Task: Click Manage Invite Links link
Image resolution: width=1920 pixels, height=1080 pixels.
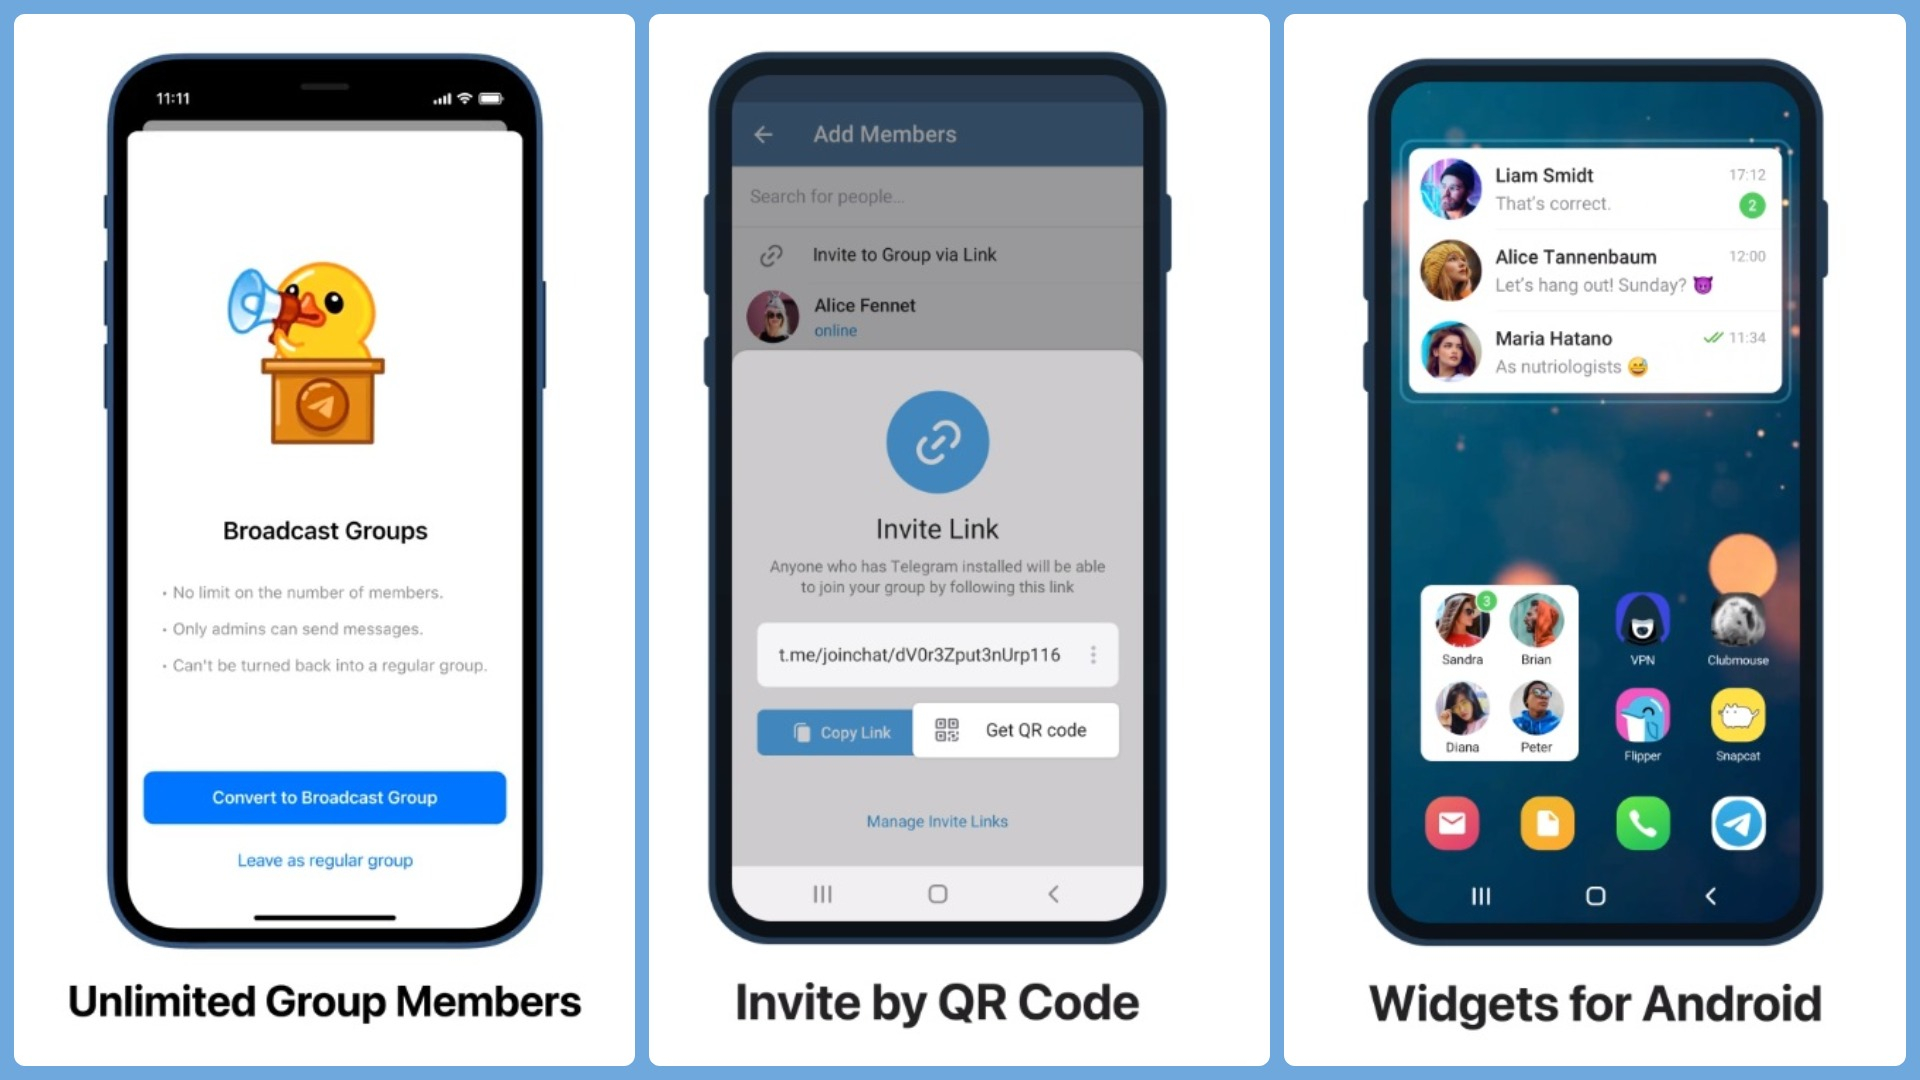Action: (x=936, y=820)
